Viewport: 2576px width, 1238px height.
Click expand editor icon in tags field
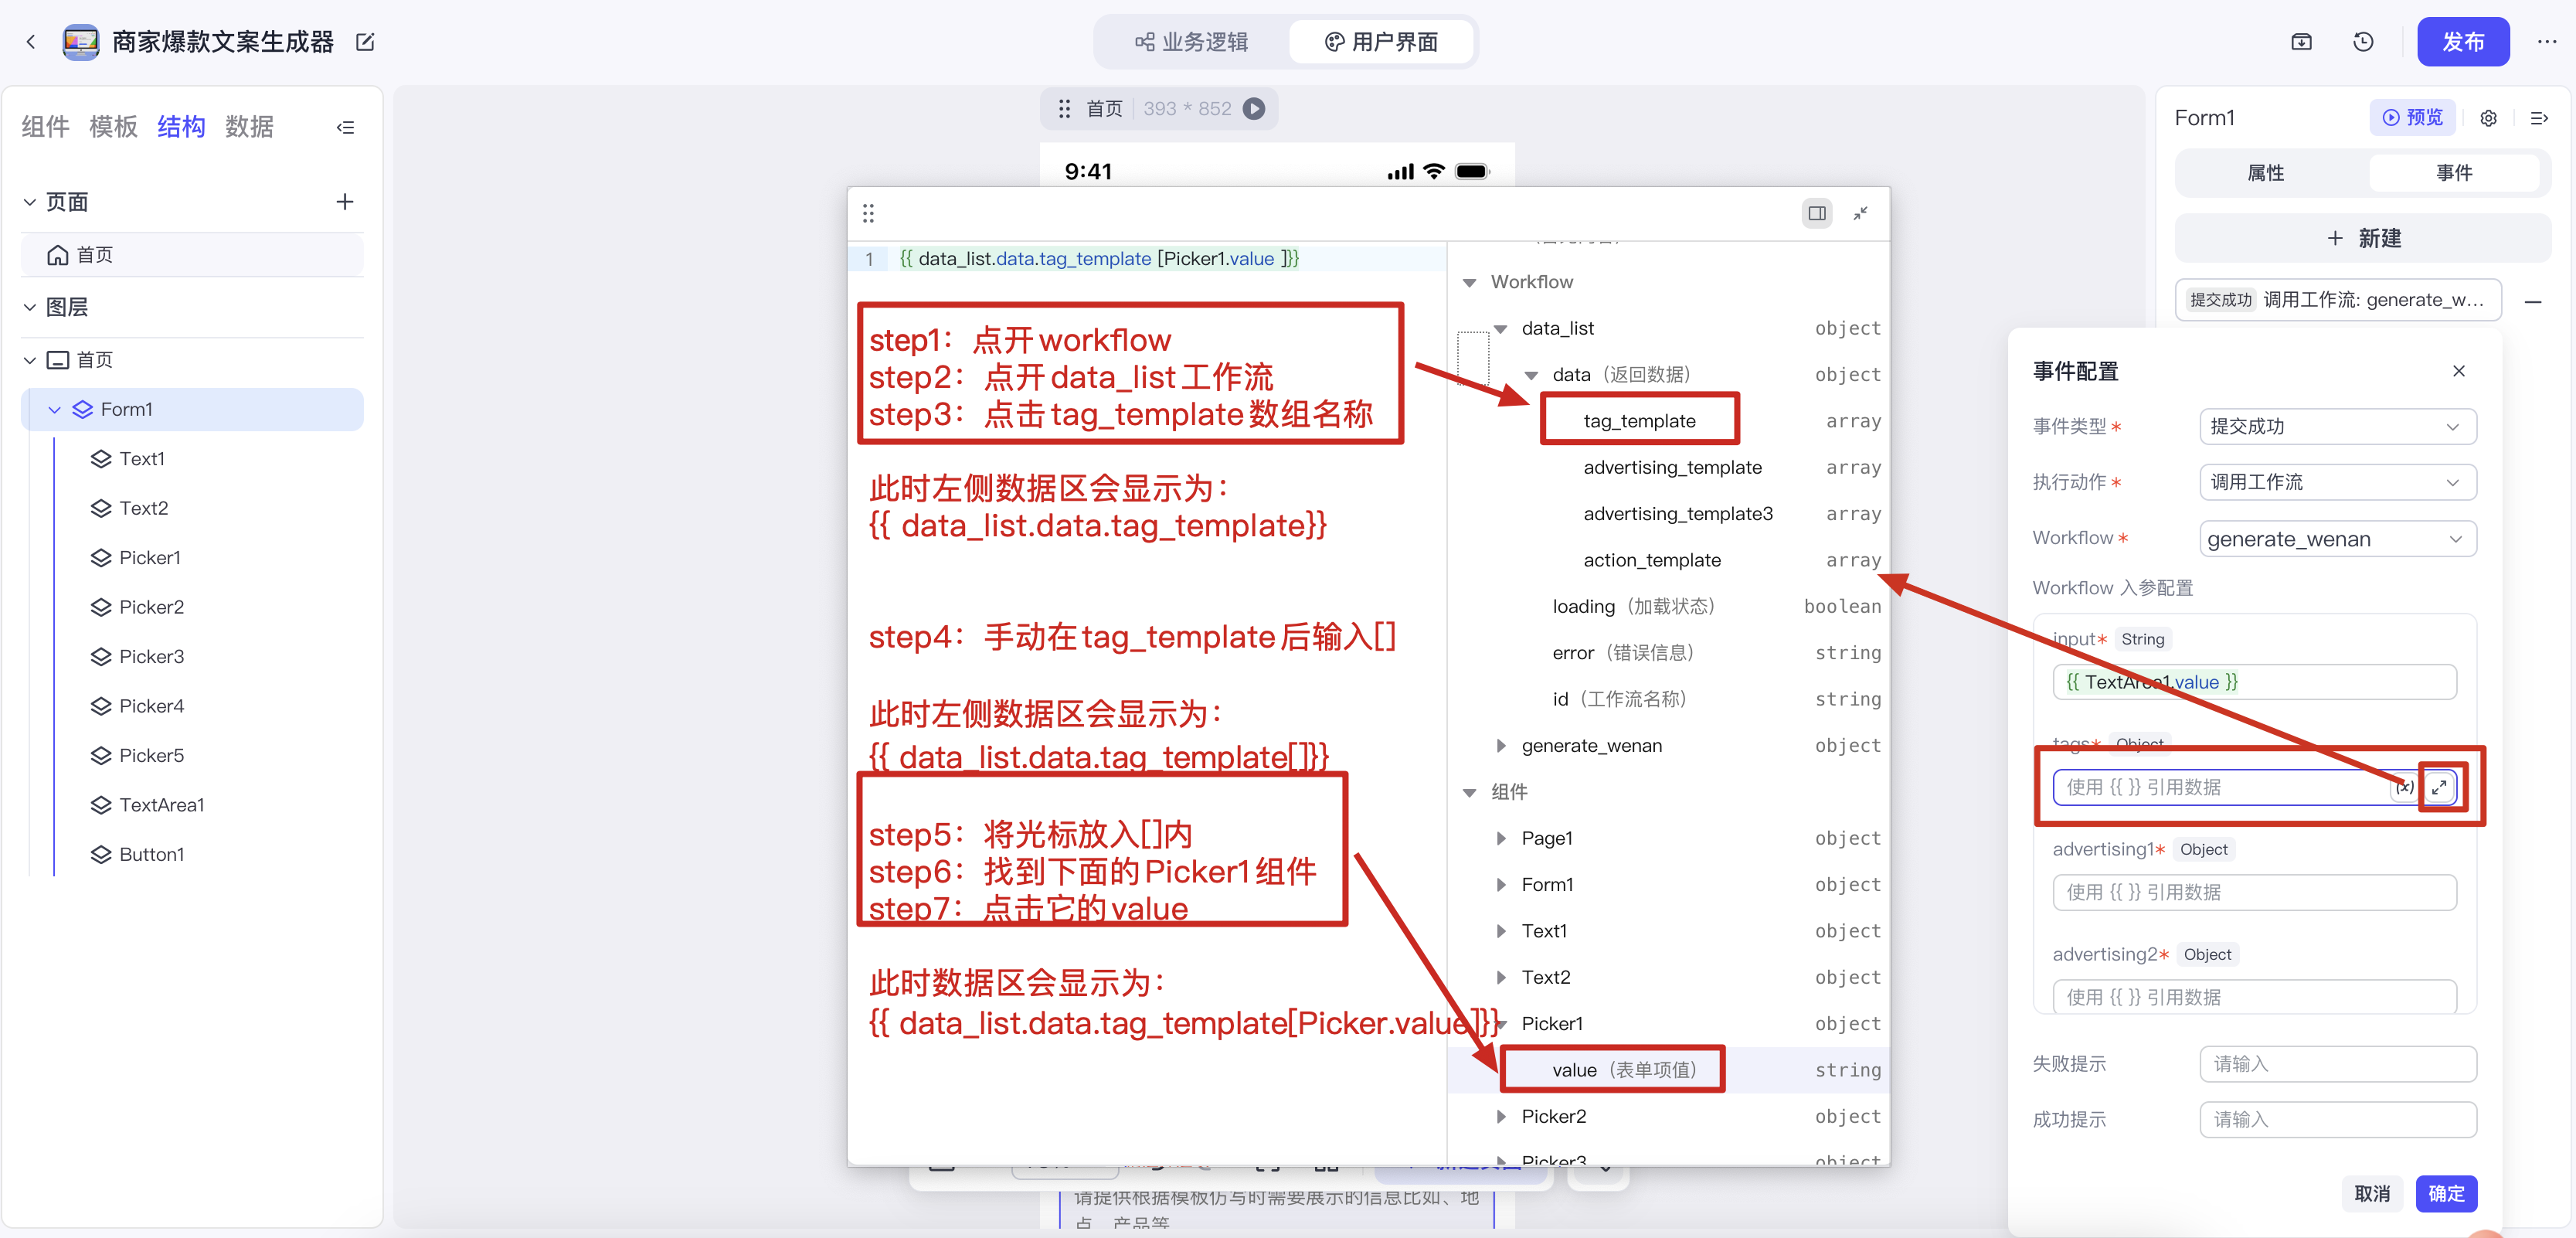tap(2439, 787)
